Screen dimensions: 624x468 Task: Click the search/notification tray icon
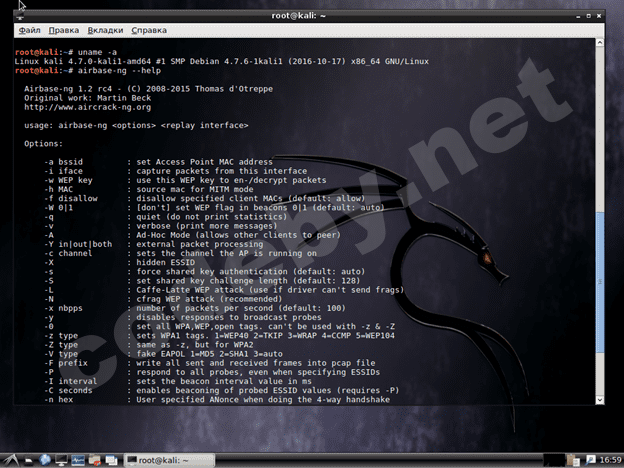pyautogui.click(x=590, y=460)
